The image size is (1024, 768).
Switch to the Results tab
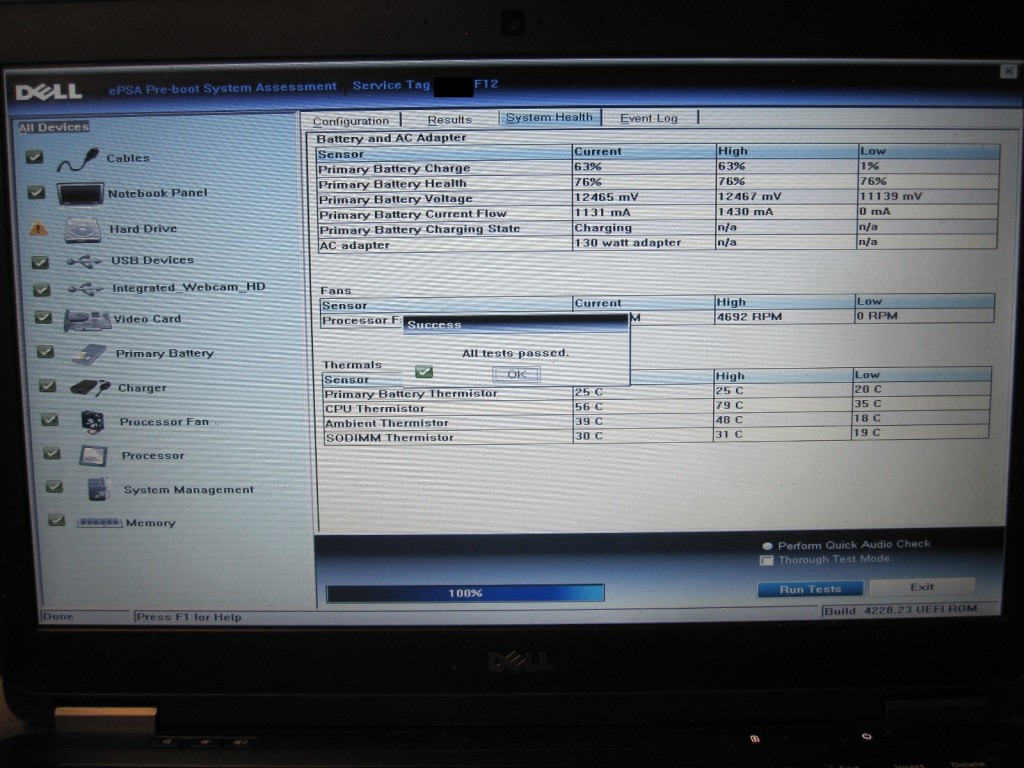coord(449,120)
